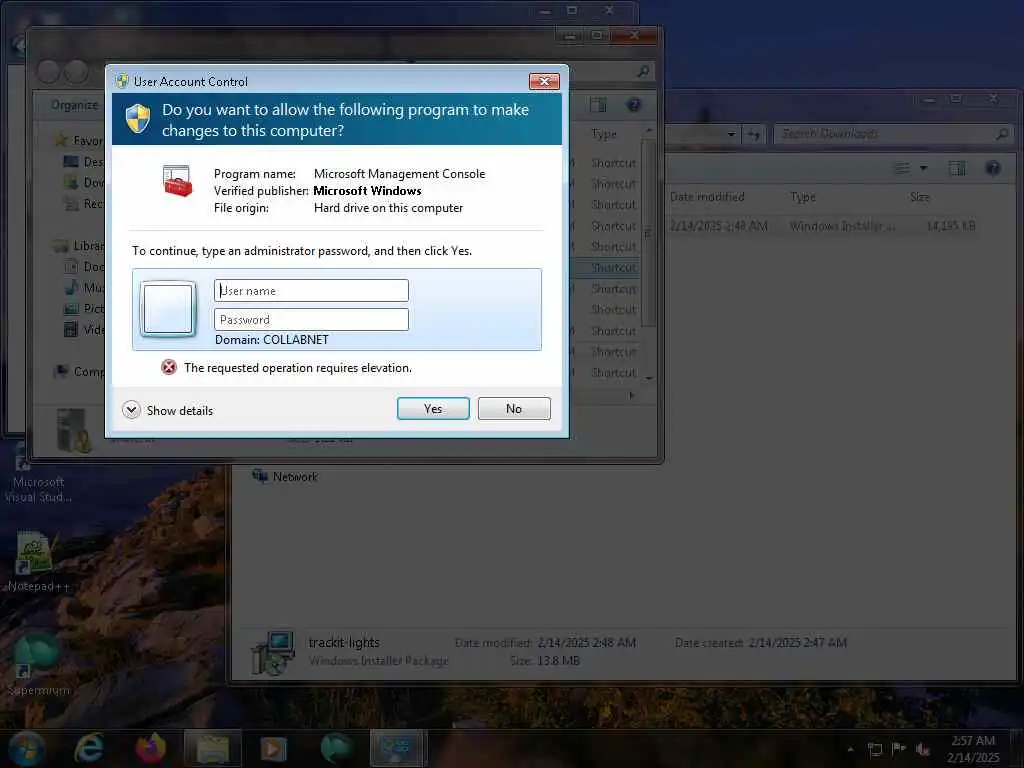The height and width of the screenshot is (768, 1024).
Task: Expand Show details in UAC dialog
Action: [x=168, y=410]
